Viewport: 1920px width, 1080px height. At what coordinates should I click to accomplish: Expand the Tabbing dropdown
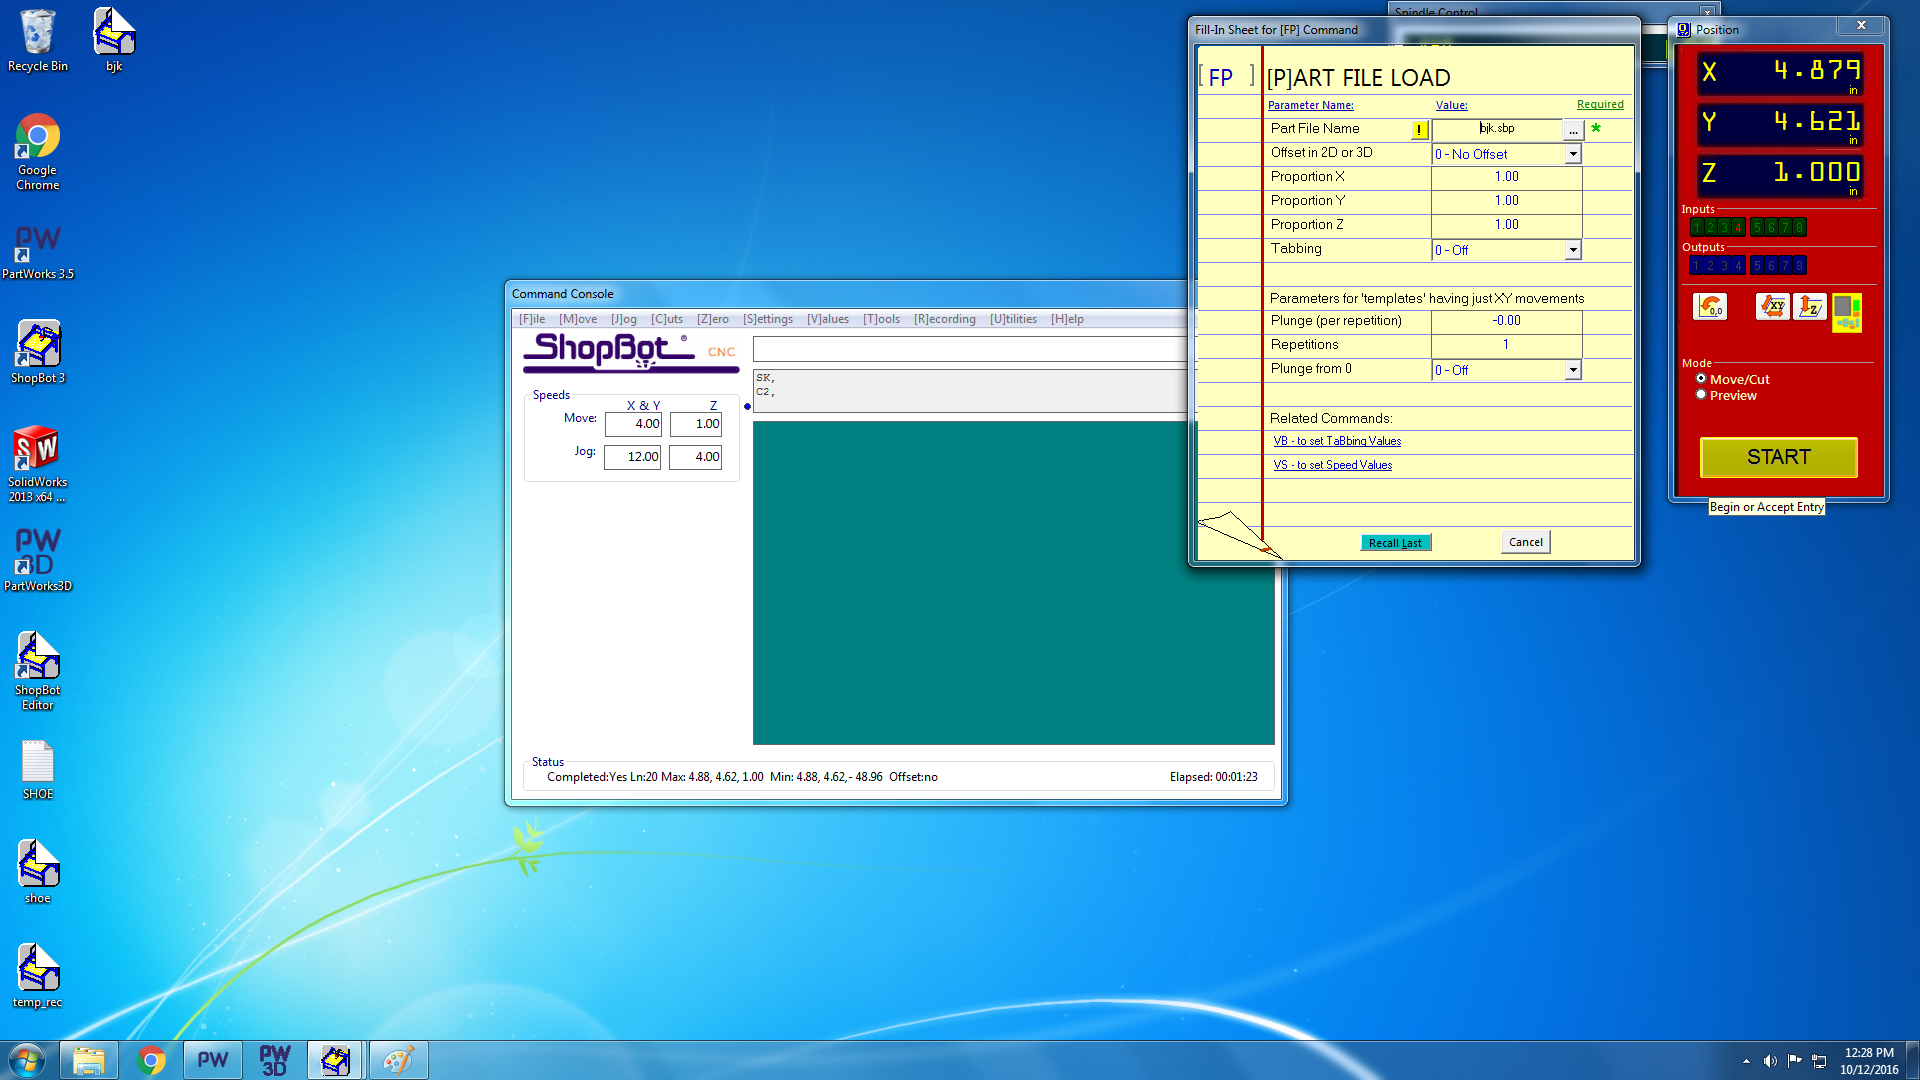(x=1573, y=250)
